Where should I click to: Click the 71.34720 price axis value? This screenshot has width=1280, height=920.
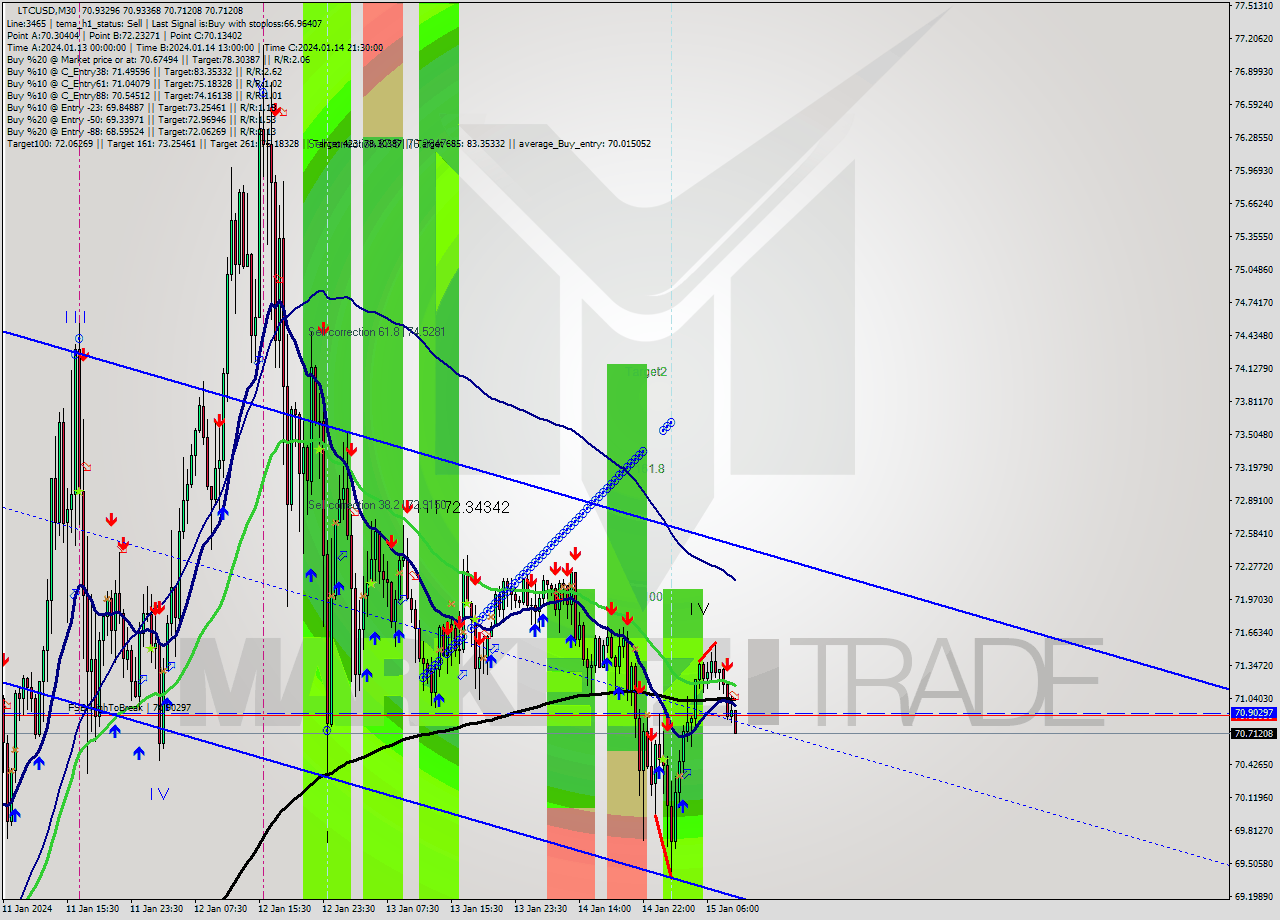[x=1254, y=666]
